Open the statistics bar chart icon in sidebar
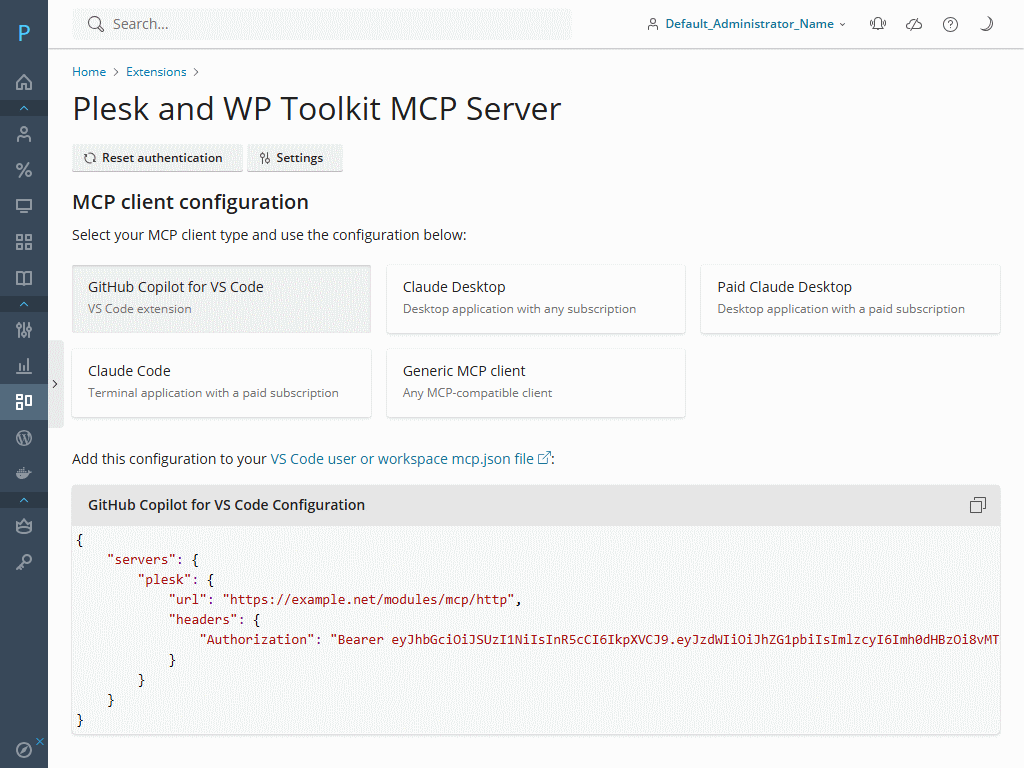The height and width of the screenshot is (768, 1024). (24, 366)
